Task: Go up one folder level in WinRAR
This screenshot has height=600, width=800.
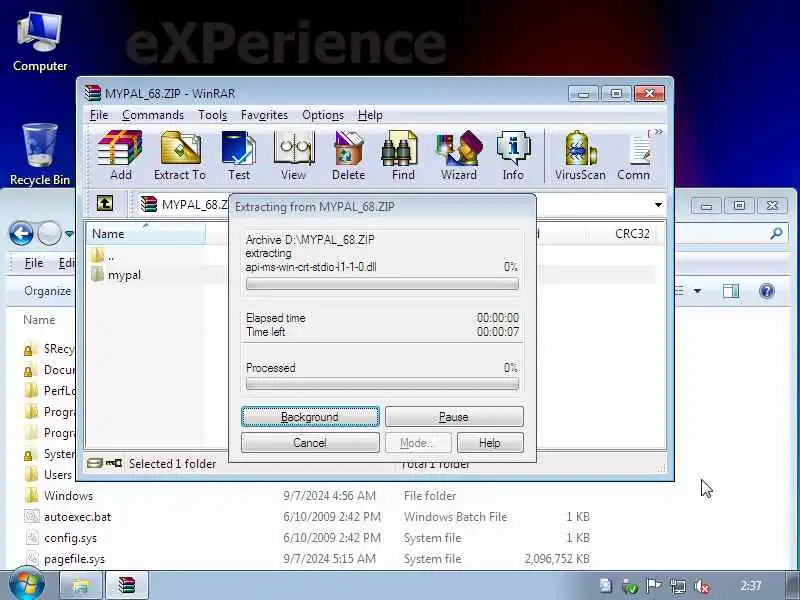Action: click(105, 204)
